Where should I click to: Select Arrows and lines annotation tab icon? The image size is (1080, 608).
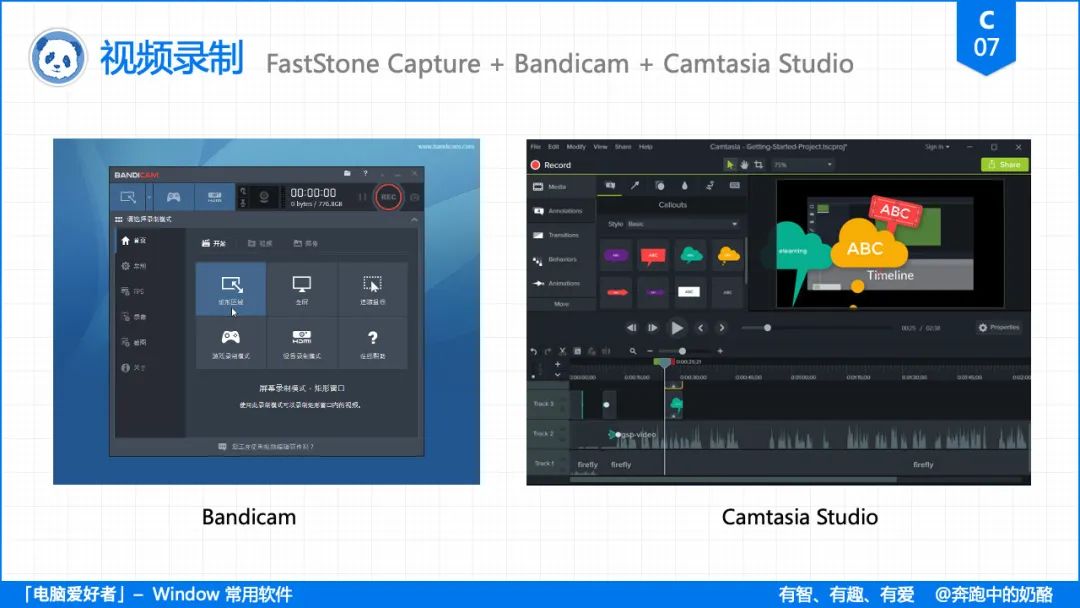coord(635,185)
